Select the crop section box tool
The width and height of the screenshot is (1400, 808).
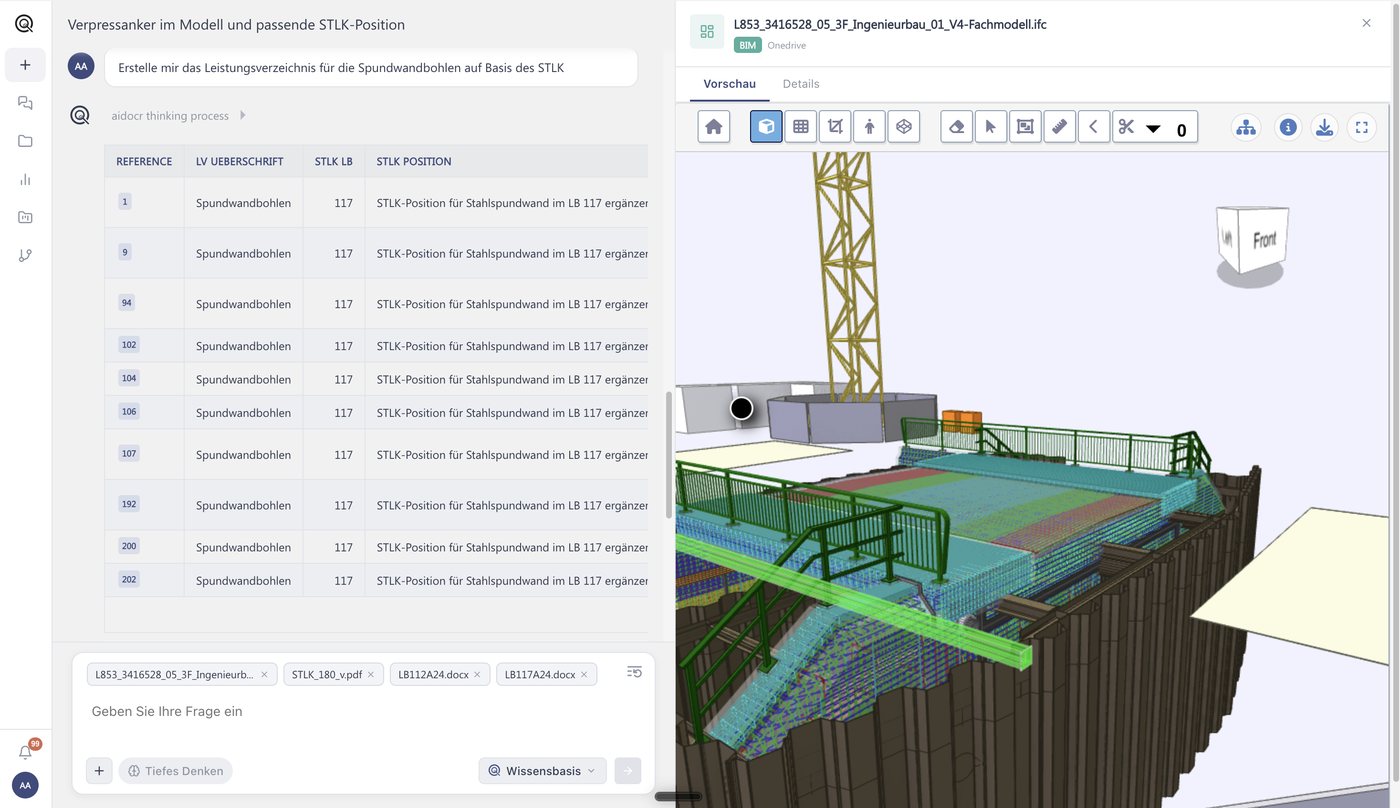[x=835, y=127]
